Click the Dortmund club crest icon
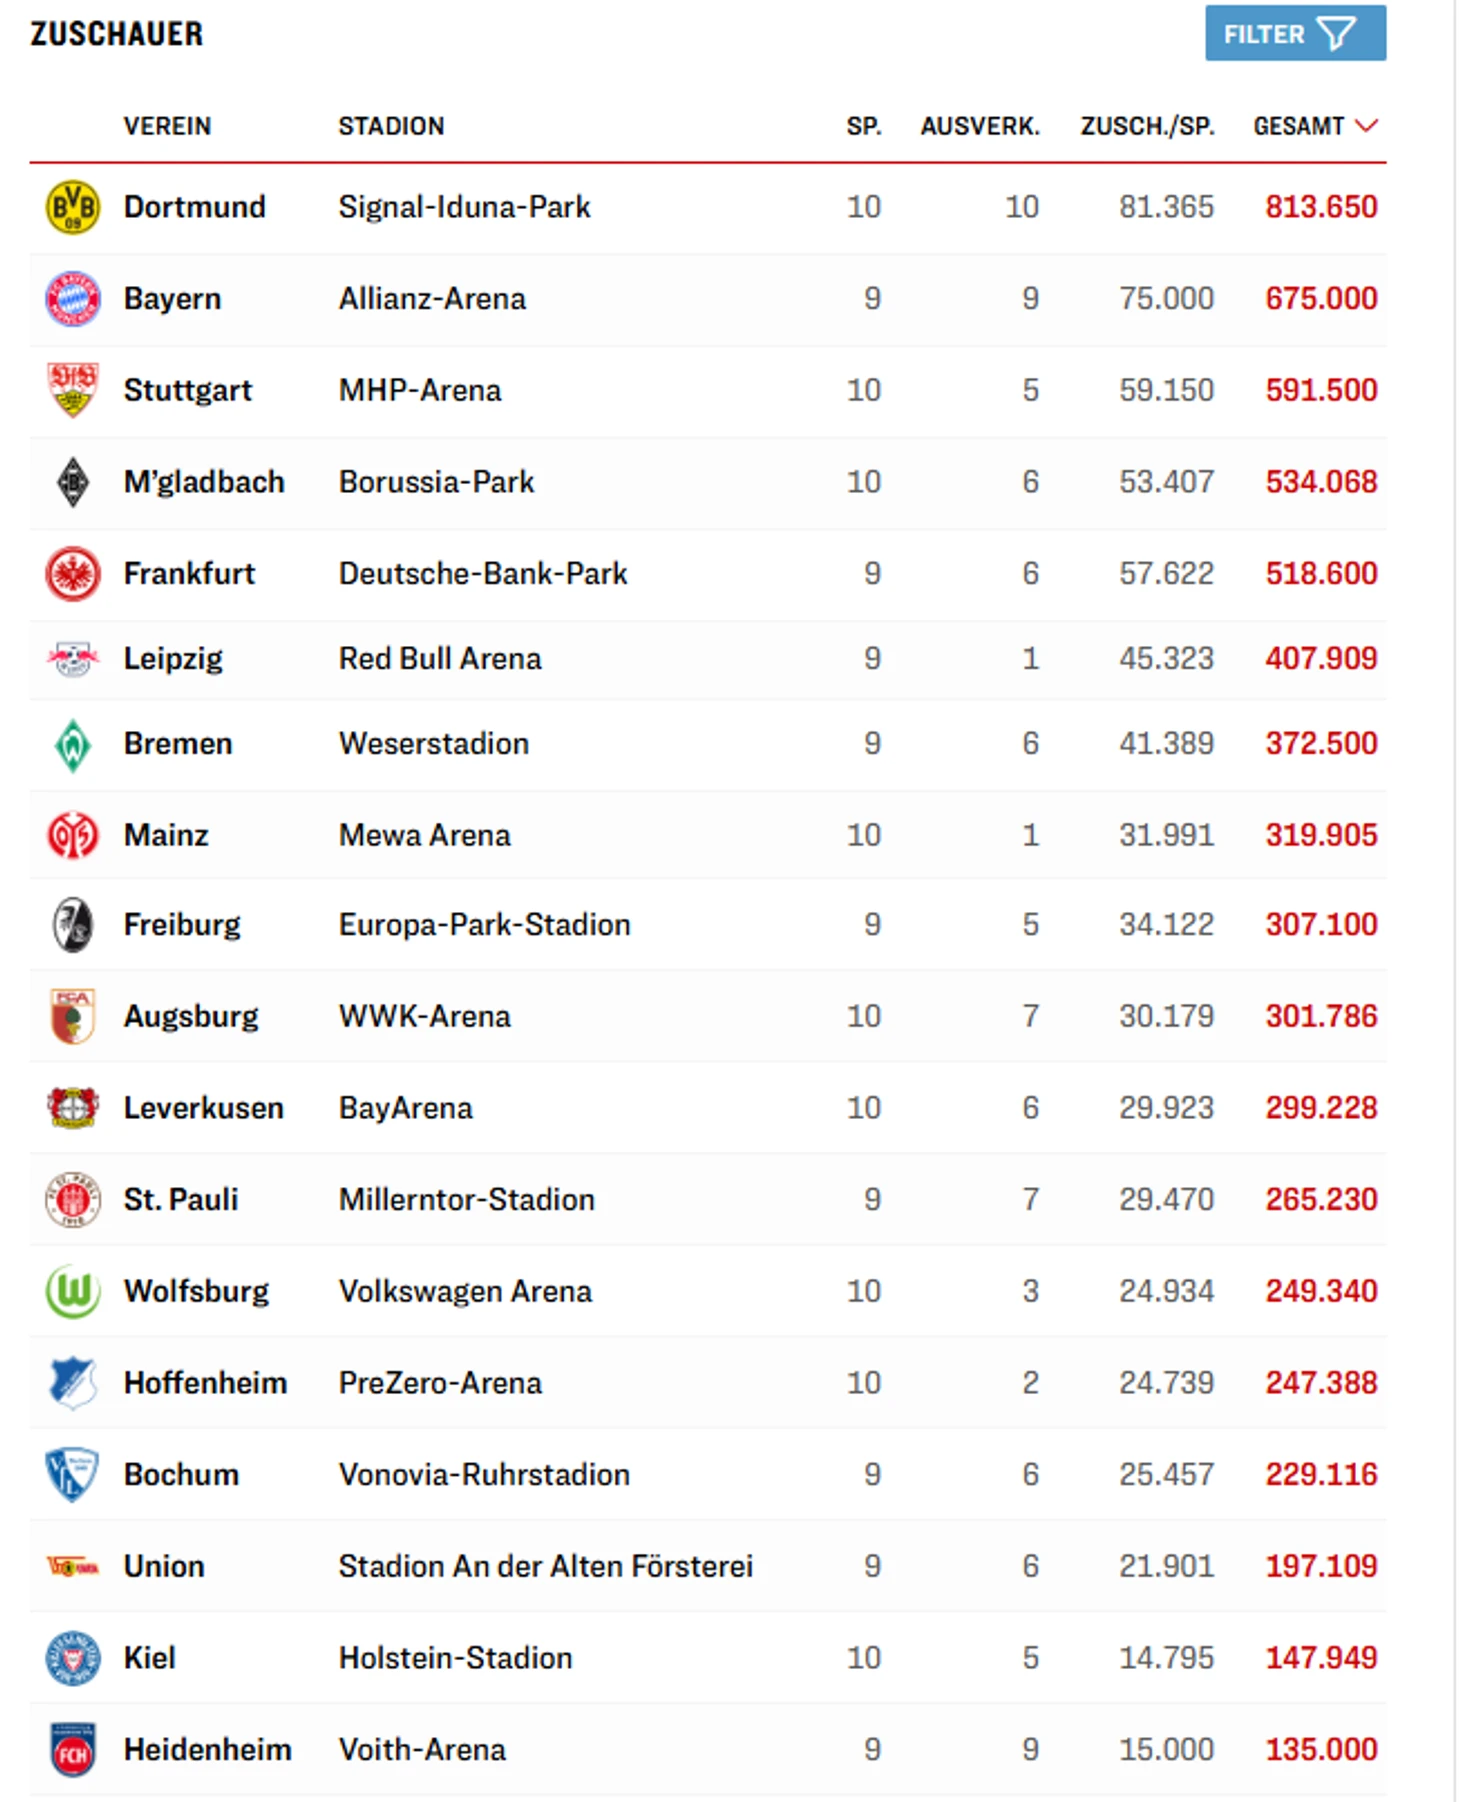The width and height of the screenshot is (1460, 1802). [x=73, y=207]
